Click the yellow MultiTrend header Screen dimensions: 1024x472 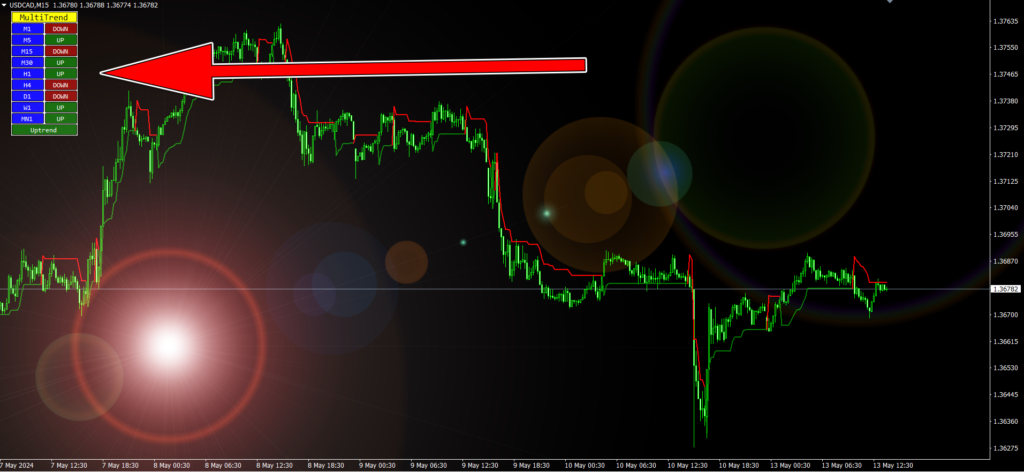44,18
